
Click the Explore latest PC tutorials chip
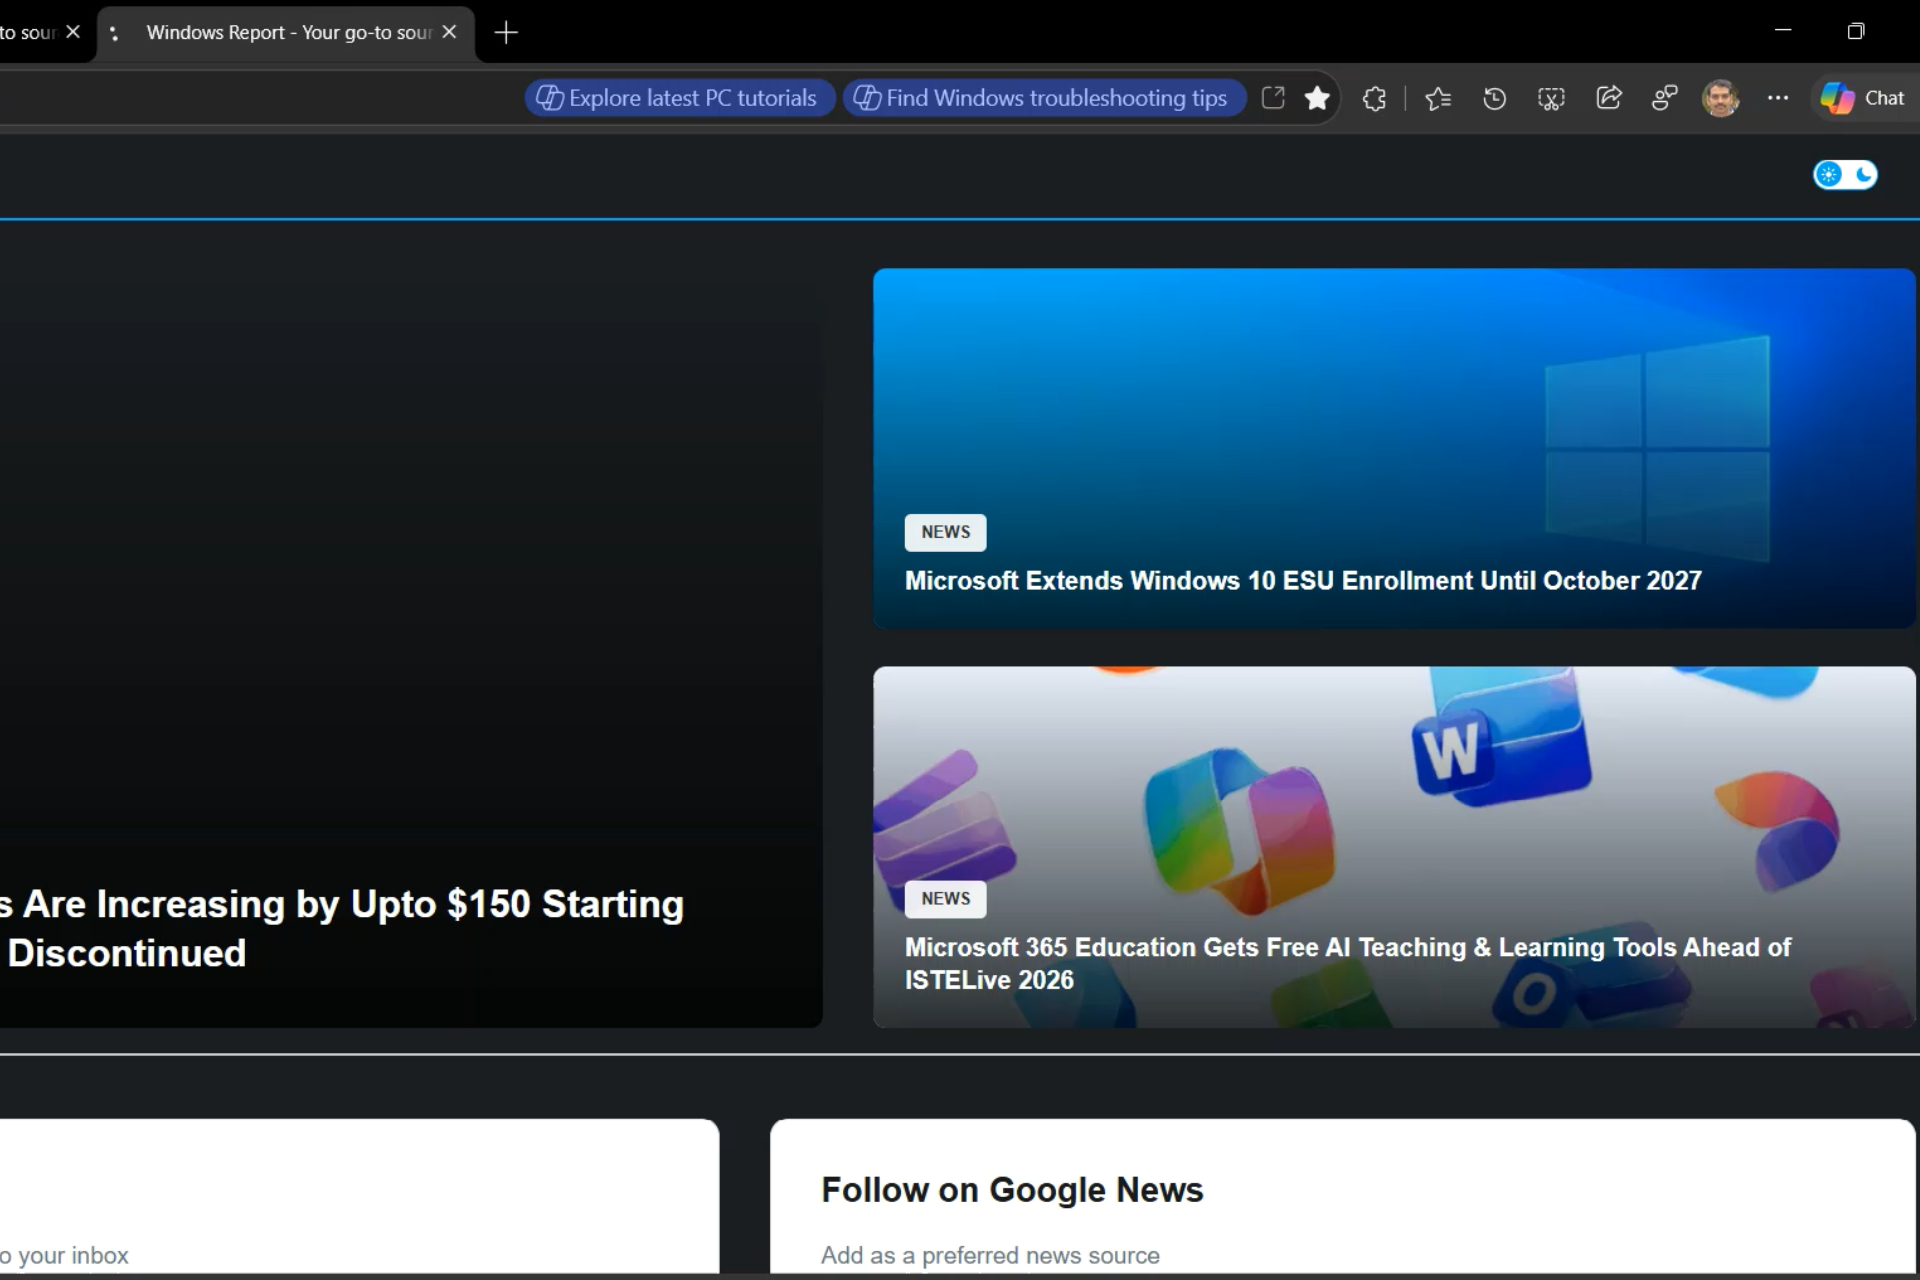point(679,98)
